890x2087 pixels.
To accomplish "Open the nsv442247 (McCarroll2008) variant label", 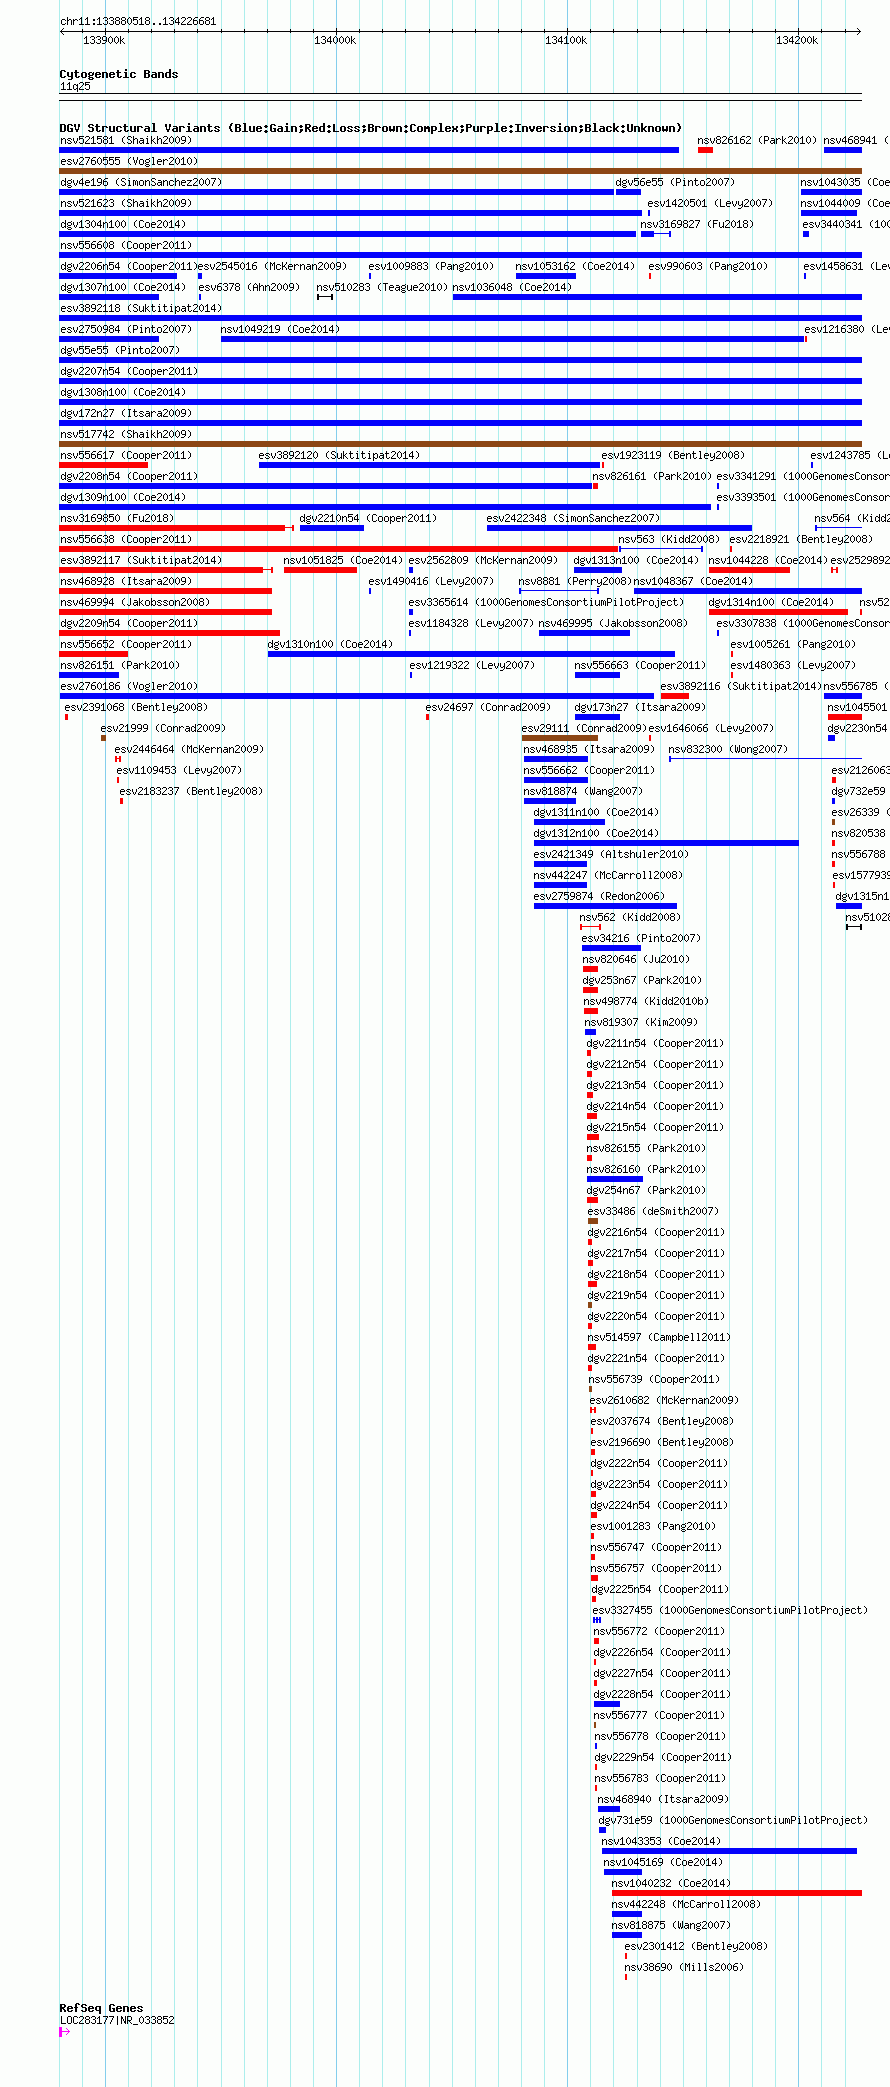I will pyautogui.click(x=608, y=876).
